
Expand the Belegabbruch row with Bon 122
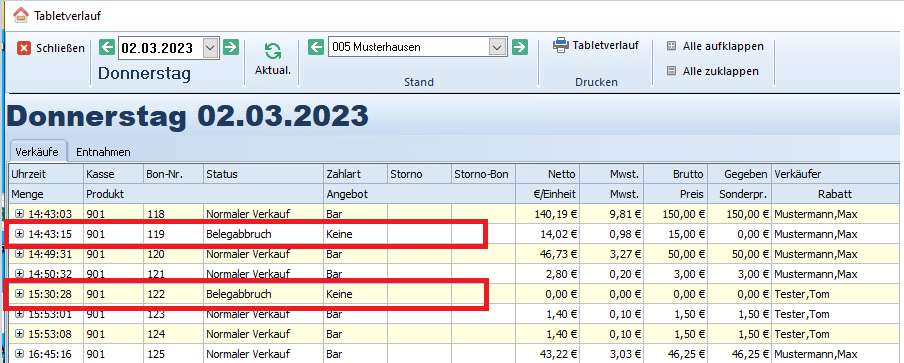coord(20,294)
